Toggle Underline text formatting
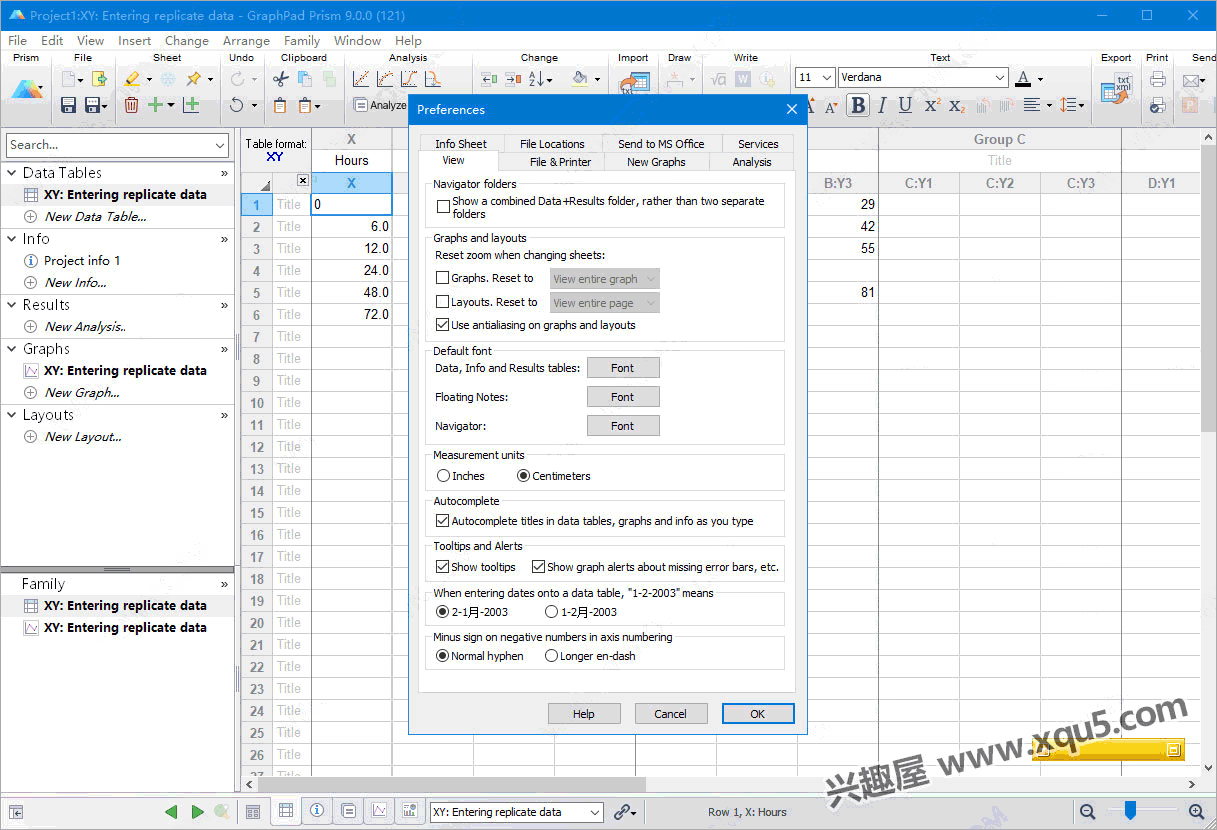Viewport: 1217px width, 830px height. point(905,105)
